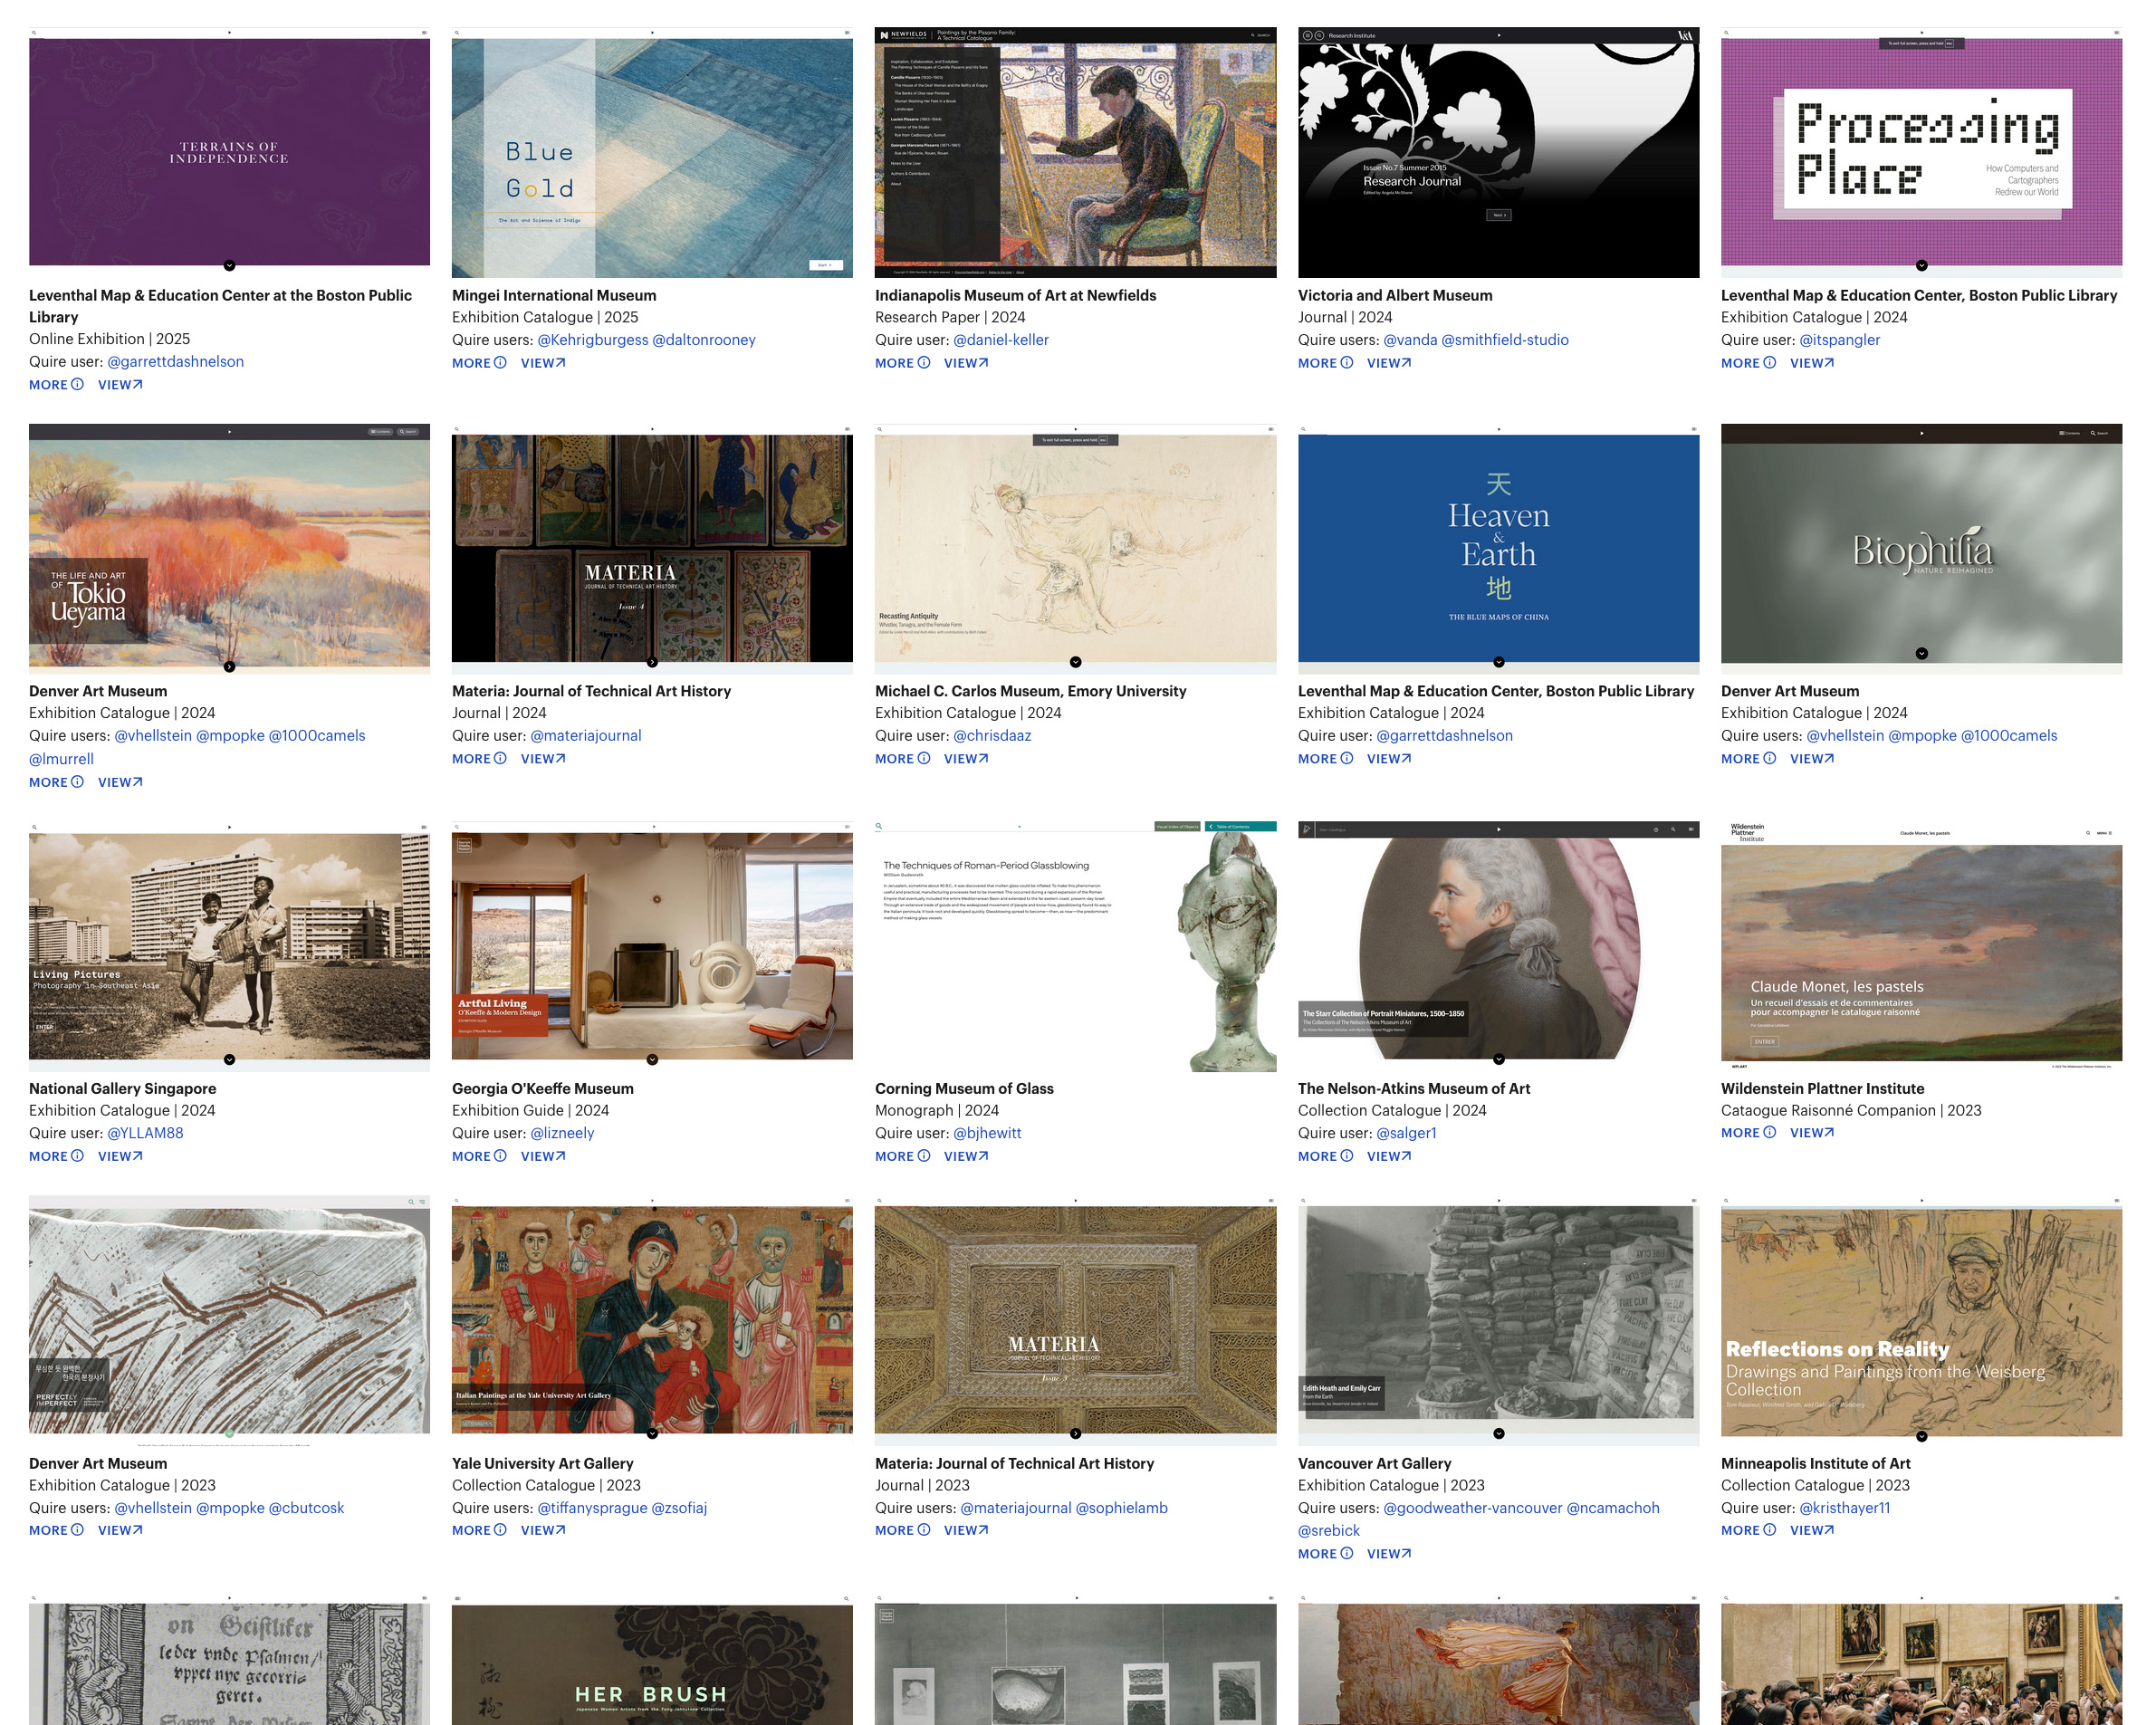
Task: Open the Italian Paintings at Yale thumbnail
Action: pos(652,1320)
